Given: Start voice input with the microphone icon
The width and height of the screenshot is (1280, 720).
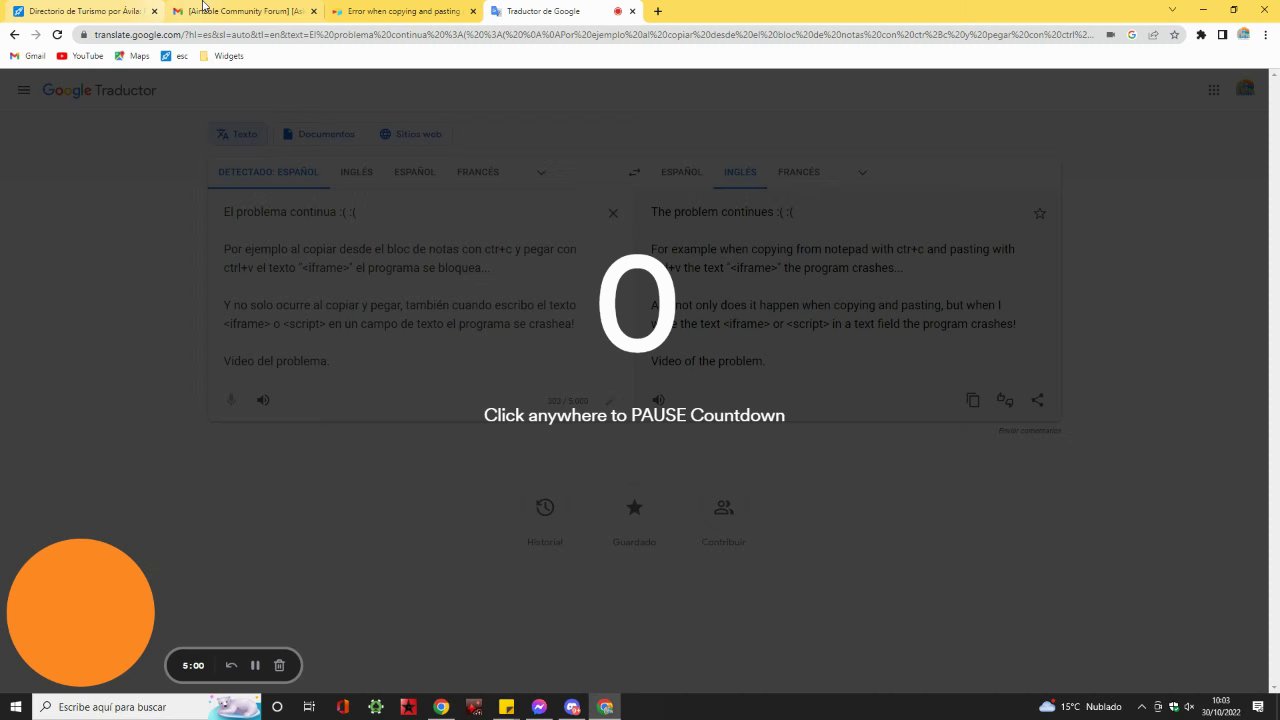Looking at the screenshot, I should (x=231, y=400).
